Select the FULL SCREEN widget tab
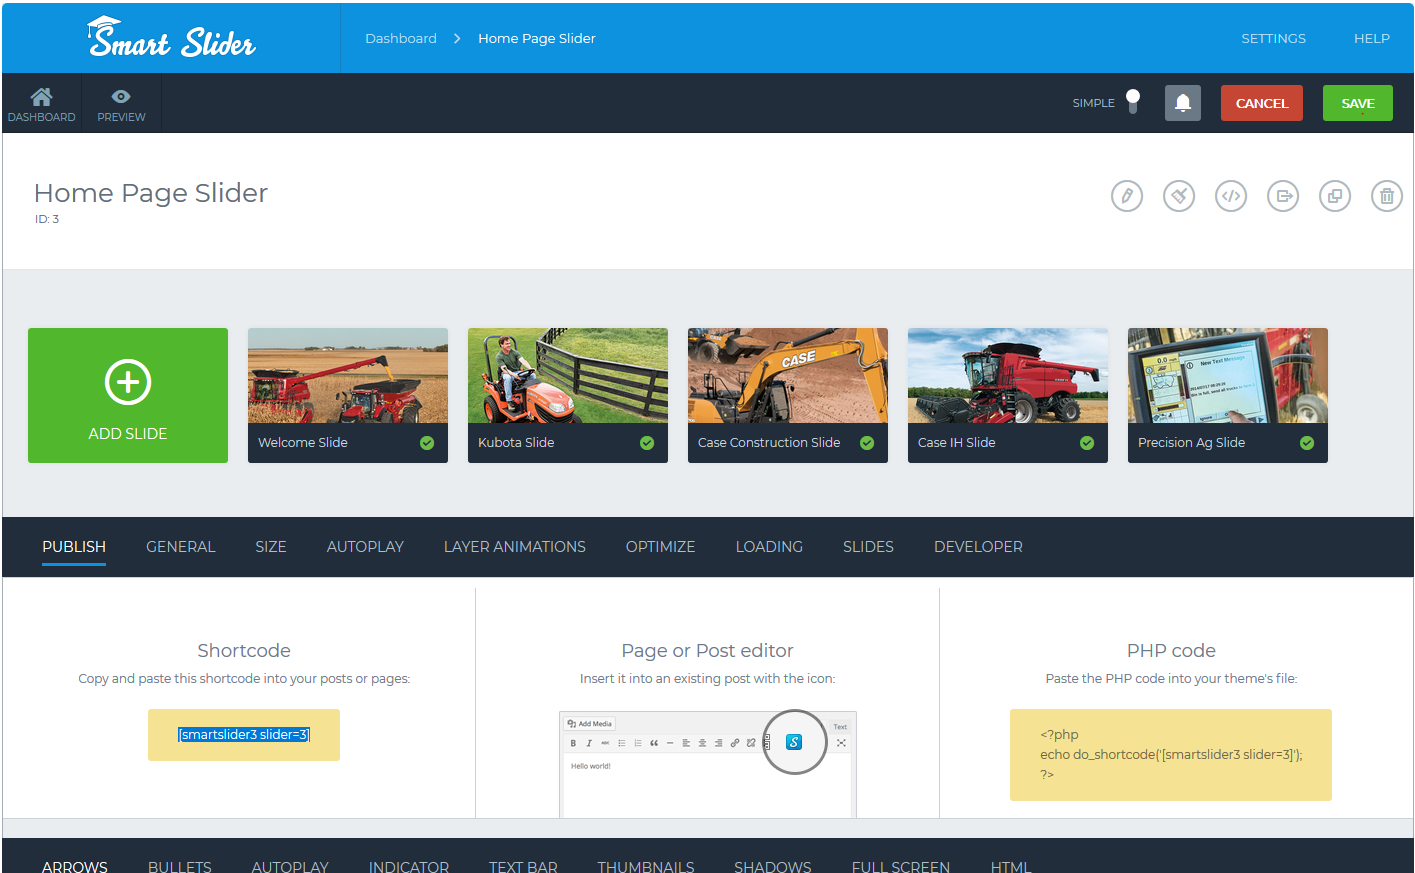 click(x=901, y=865)
